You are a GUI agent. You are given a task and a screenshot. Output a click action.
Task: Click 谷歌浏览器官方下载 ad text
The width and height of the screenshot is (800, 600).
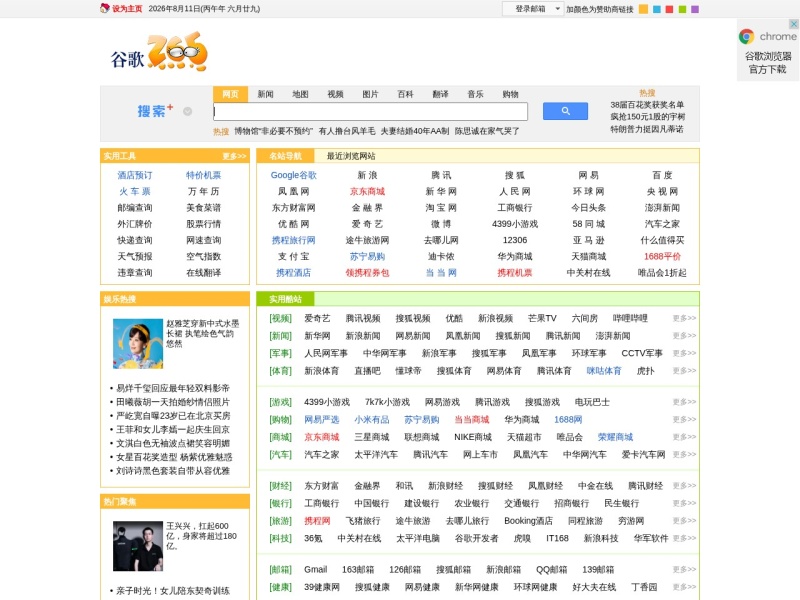pyautogui.click(x=768, y=62)
